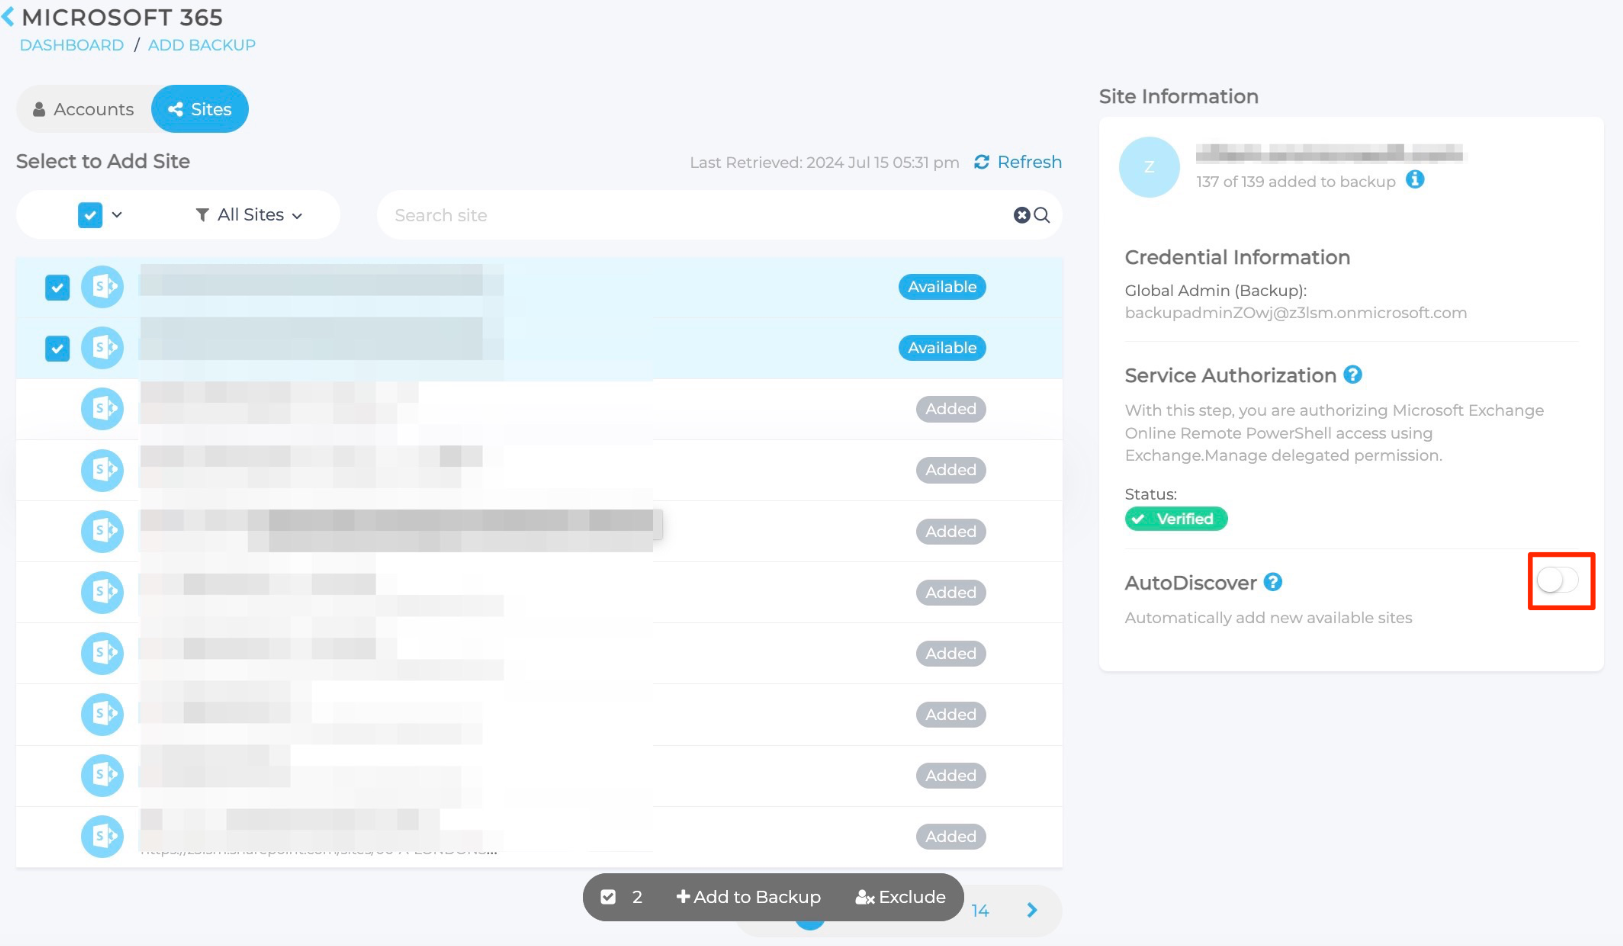Open info icon next to 137 of 139
1623x946 pixels.
[1415, 180]
